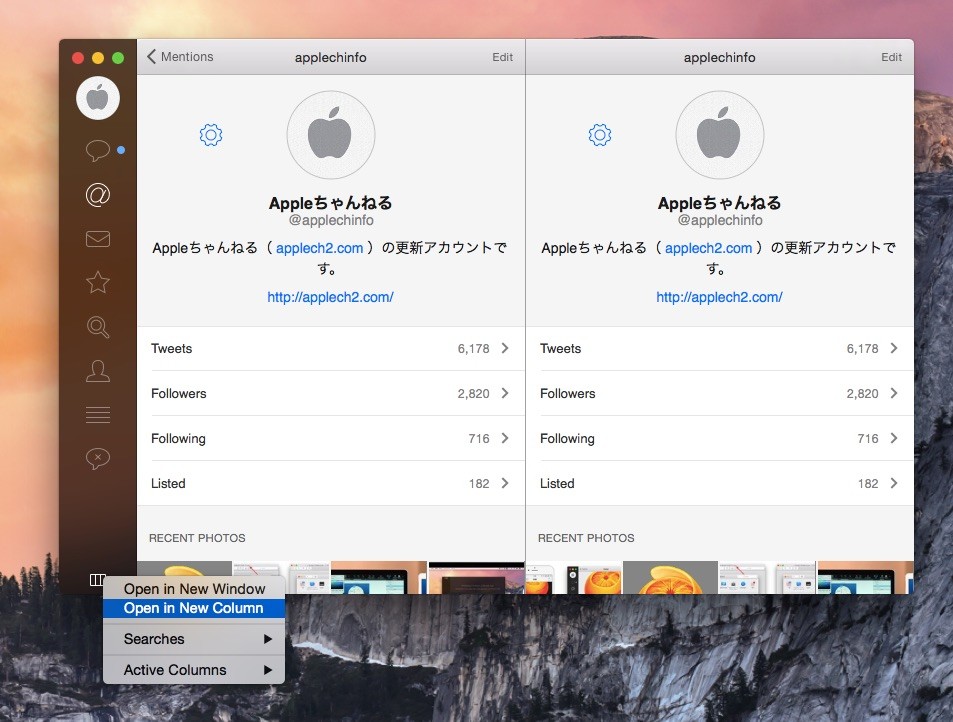This screenshot has height=722, width=953.
Task: Click the columns icon at sidebar bottom
Action: 97,580
